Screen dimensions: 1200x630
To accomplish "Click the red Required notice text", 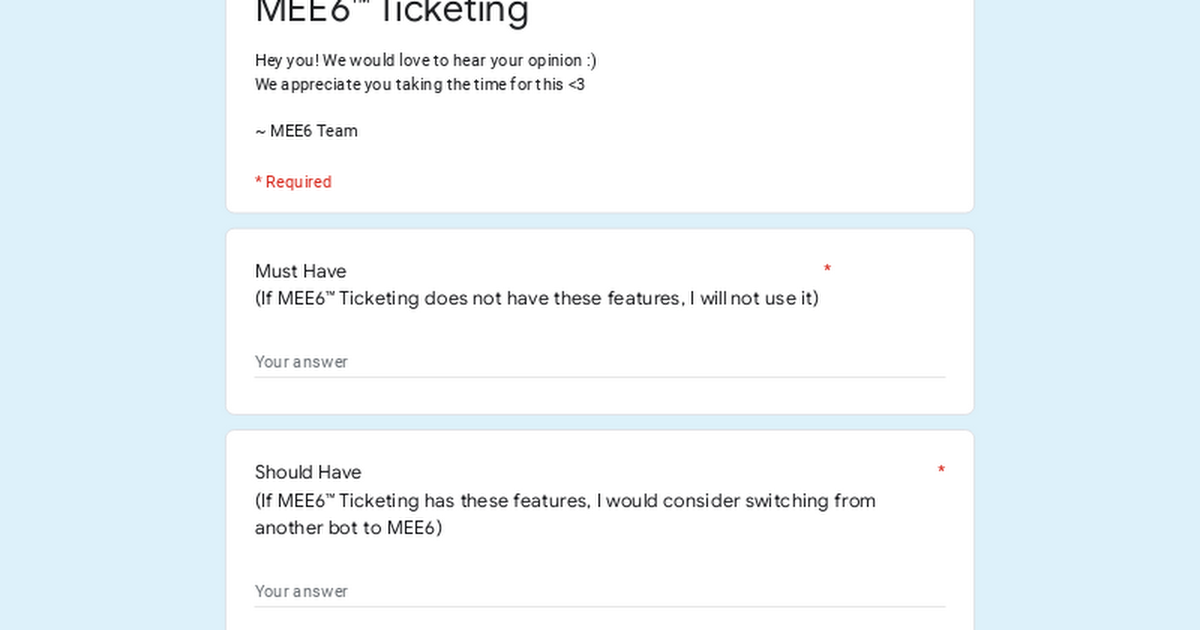I will pyautogui.click(x=293, y=182).
